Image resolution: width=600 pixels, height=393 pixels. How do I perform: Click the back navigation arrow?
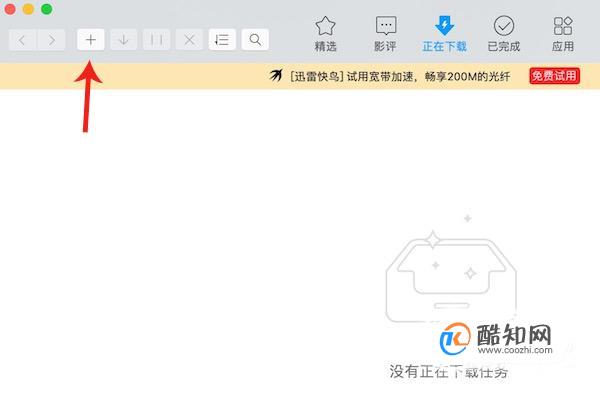23,40
